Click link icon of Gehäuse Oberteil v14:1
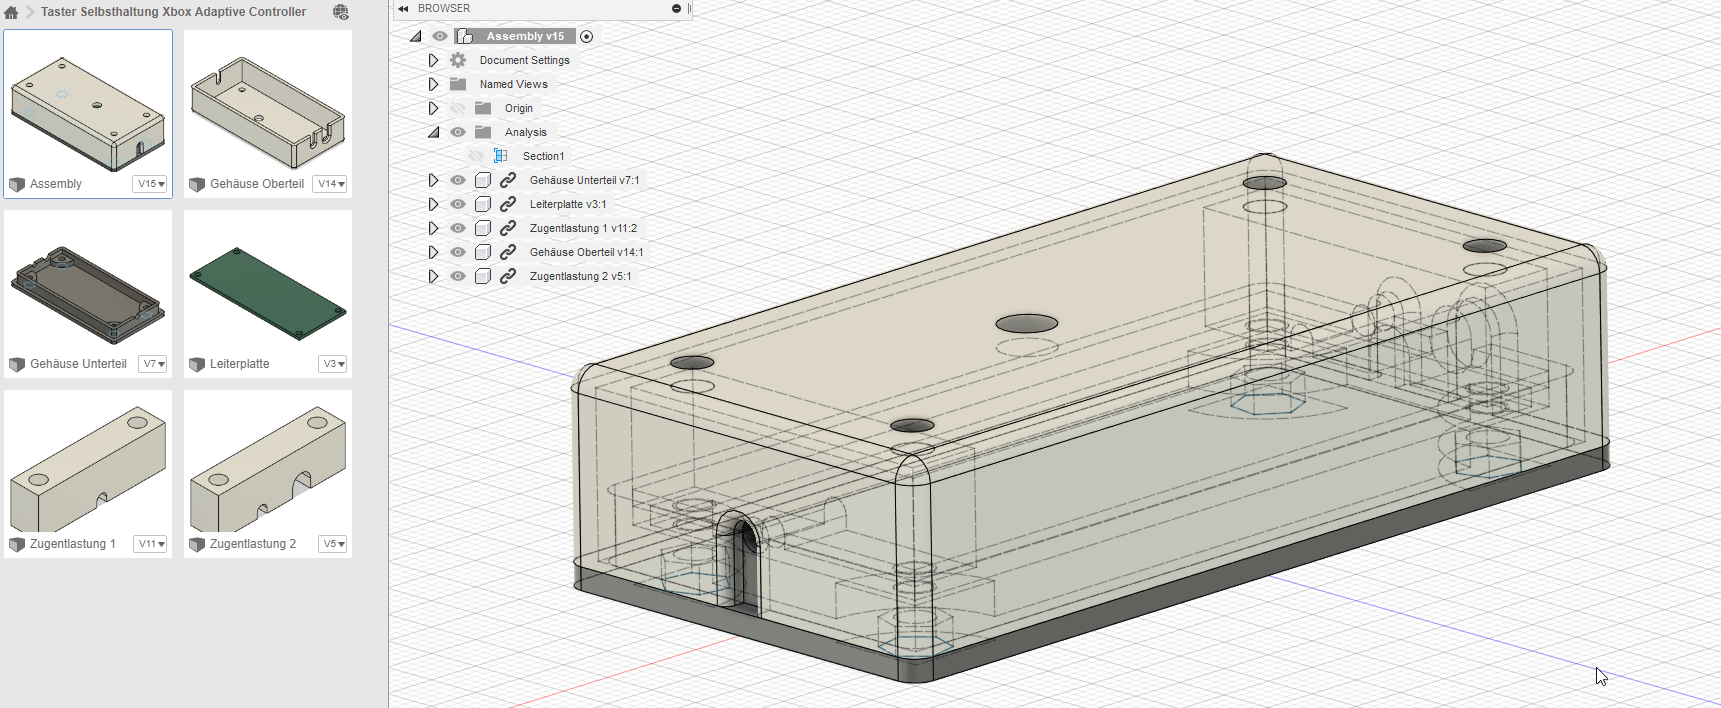1721x708 pixels. 508,252
